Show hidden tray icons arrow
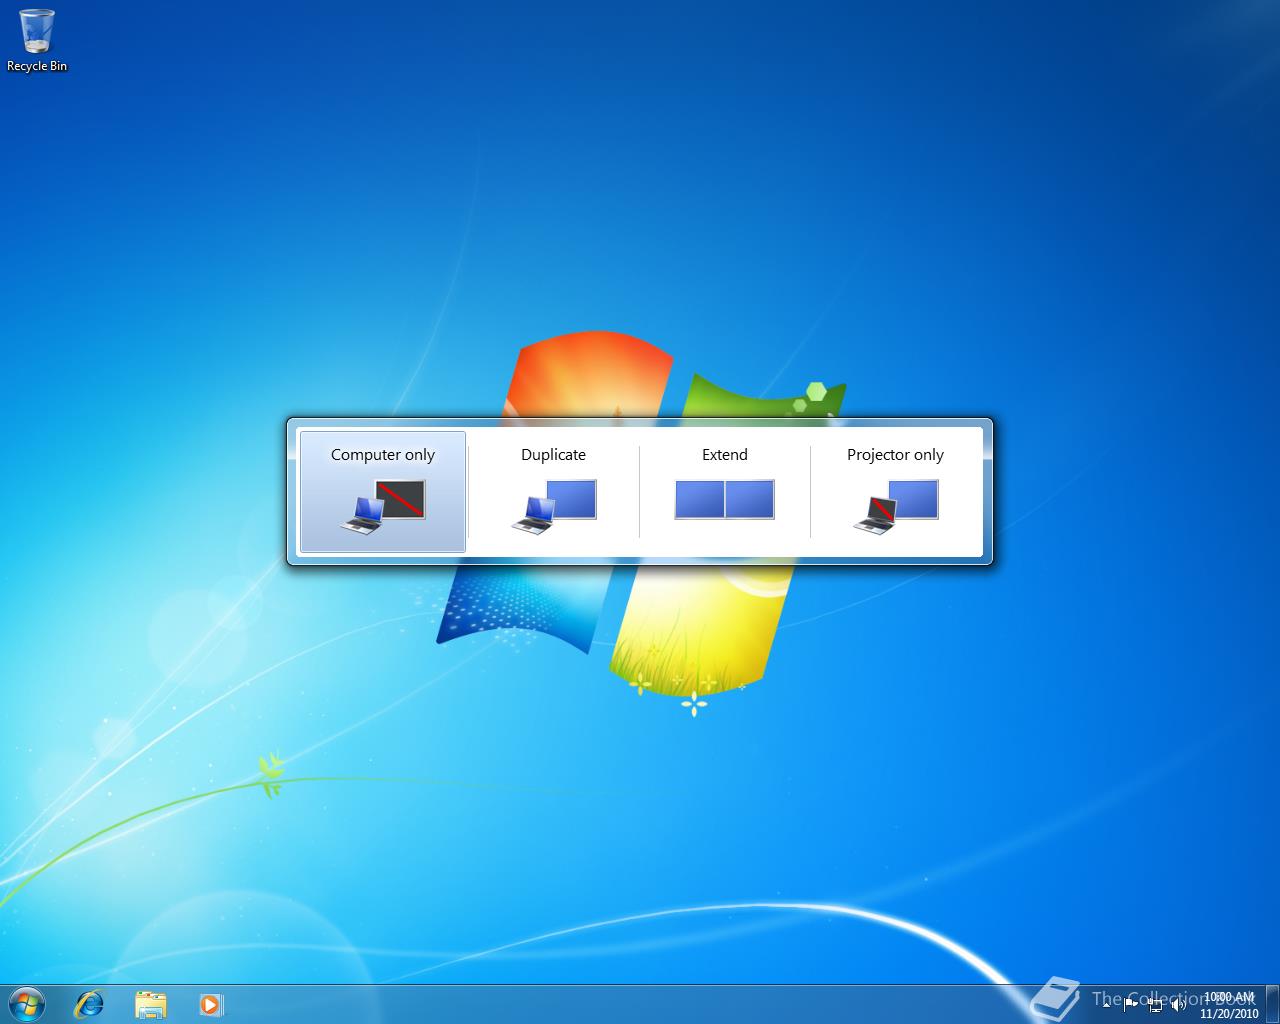The height and width of the screenshot is (1024, 1280). [x=1106, y=1004]
